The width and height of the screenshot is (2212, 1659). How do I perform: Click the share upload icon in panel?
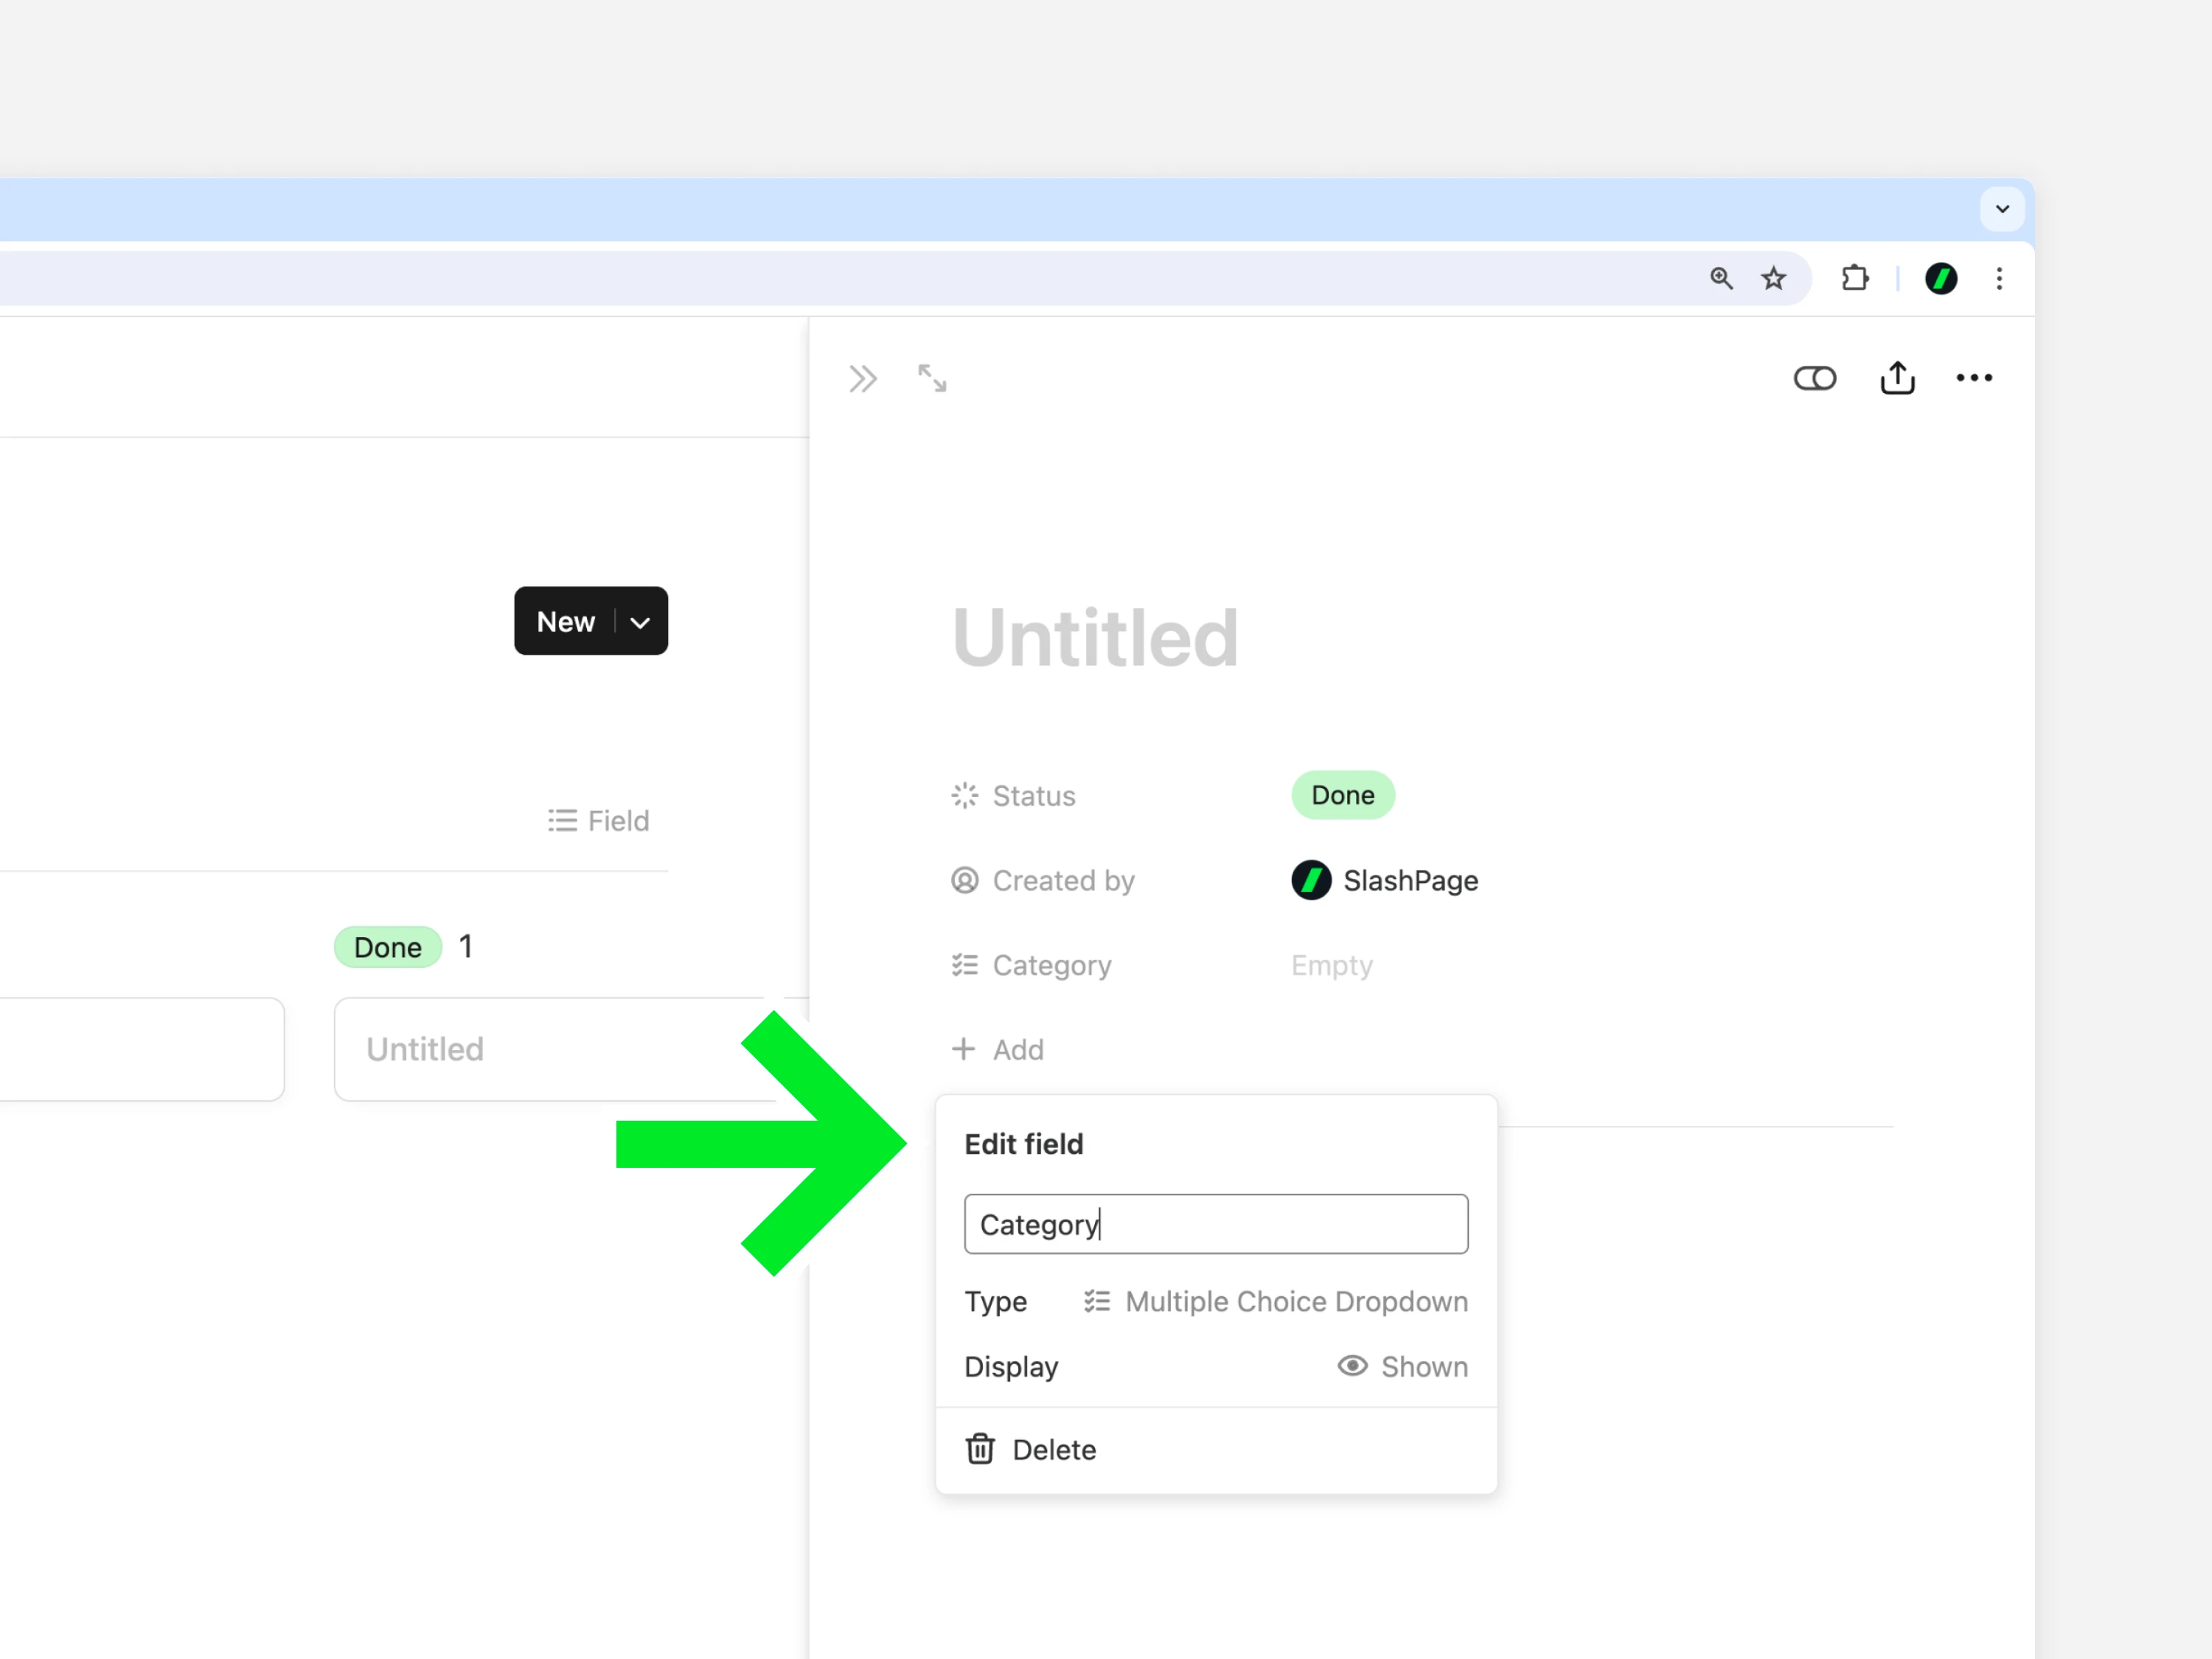click(x=1897, y=378)
